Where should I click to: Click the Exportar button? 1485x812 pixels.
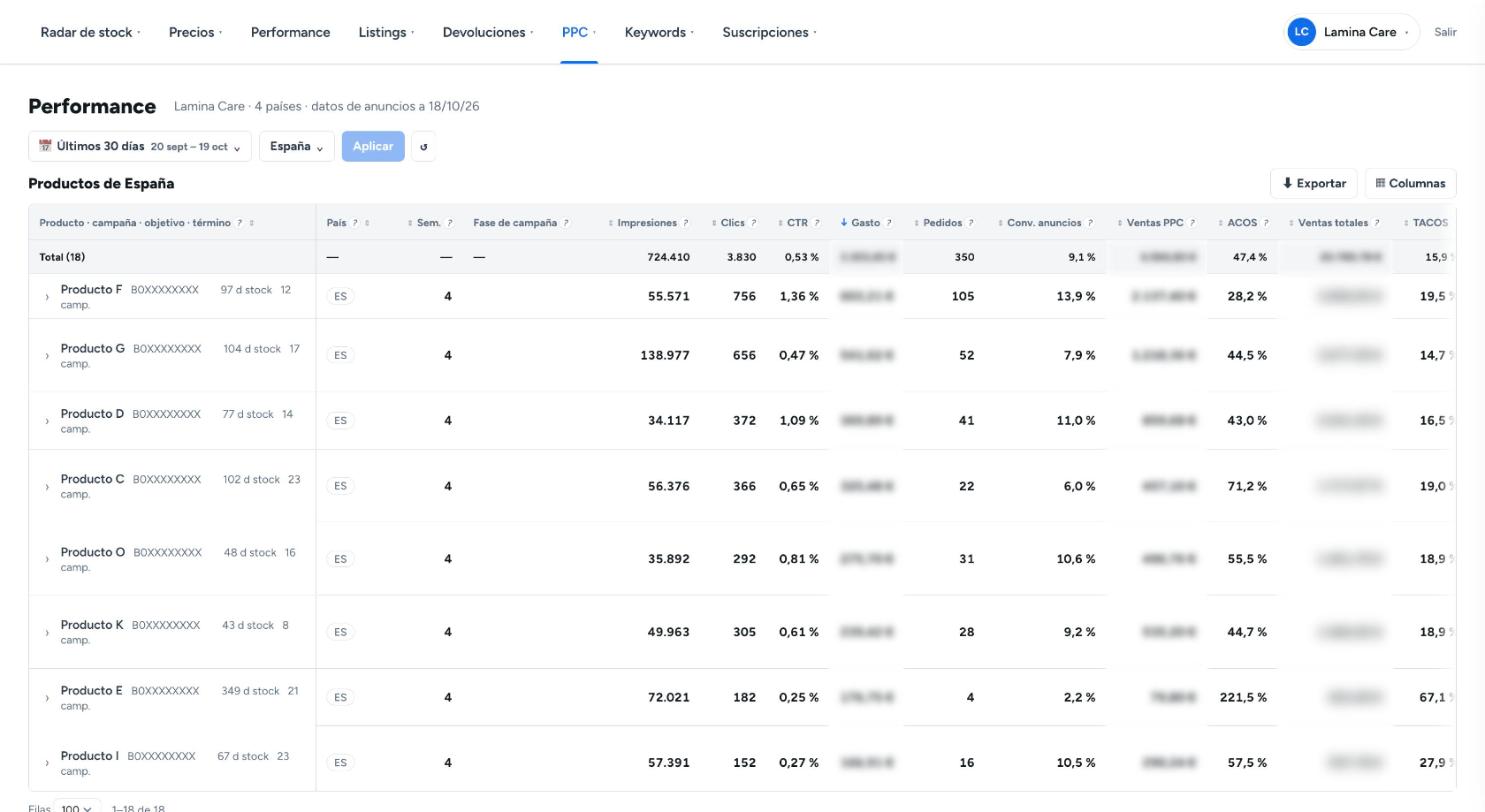1314,184
